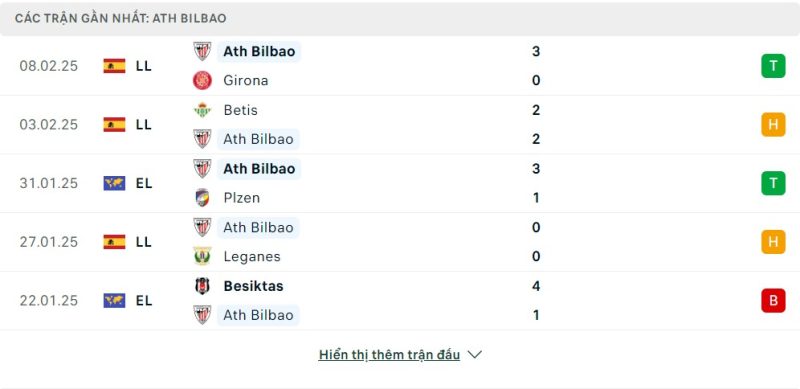Click the red B result badge
Image resolution: width=800 pixels, height=389 pixels.
(773, 300)
